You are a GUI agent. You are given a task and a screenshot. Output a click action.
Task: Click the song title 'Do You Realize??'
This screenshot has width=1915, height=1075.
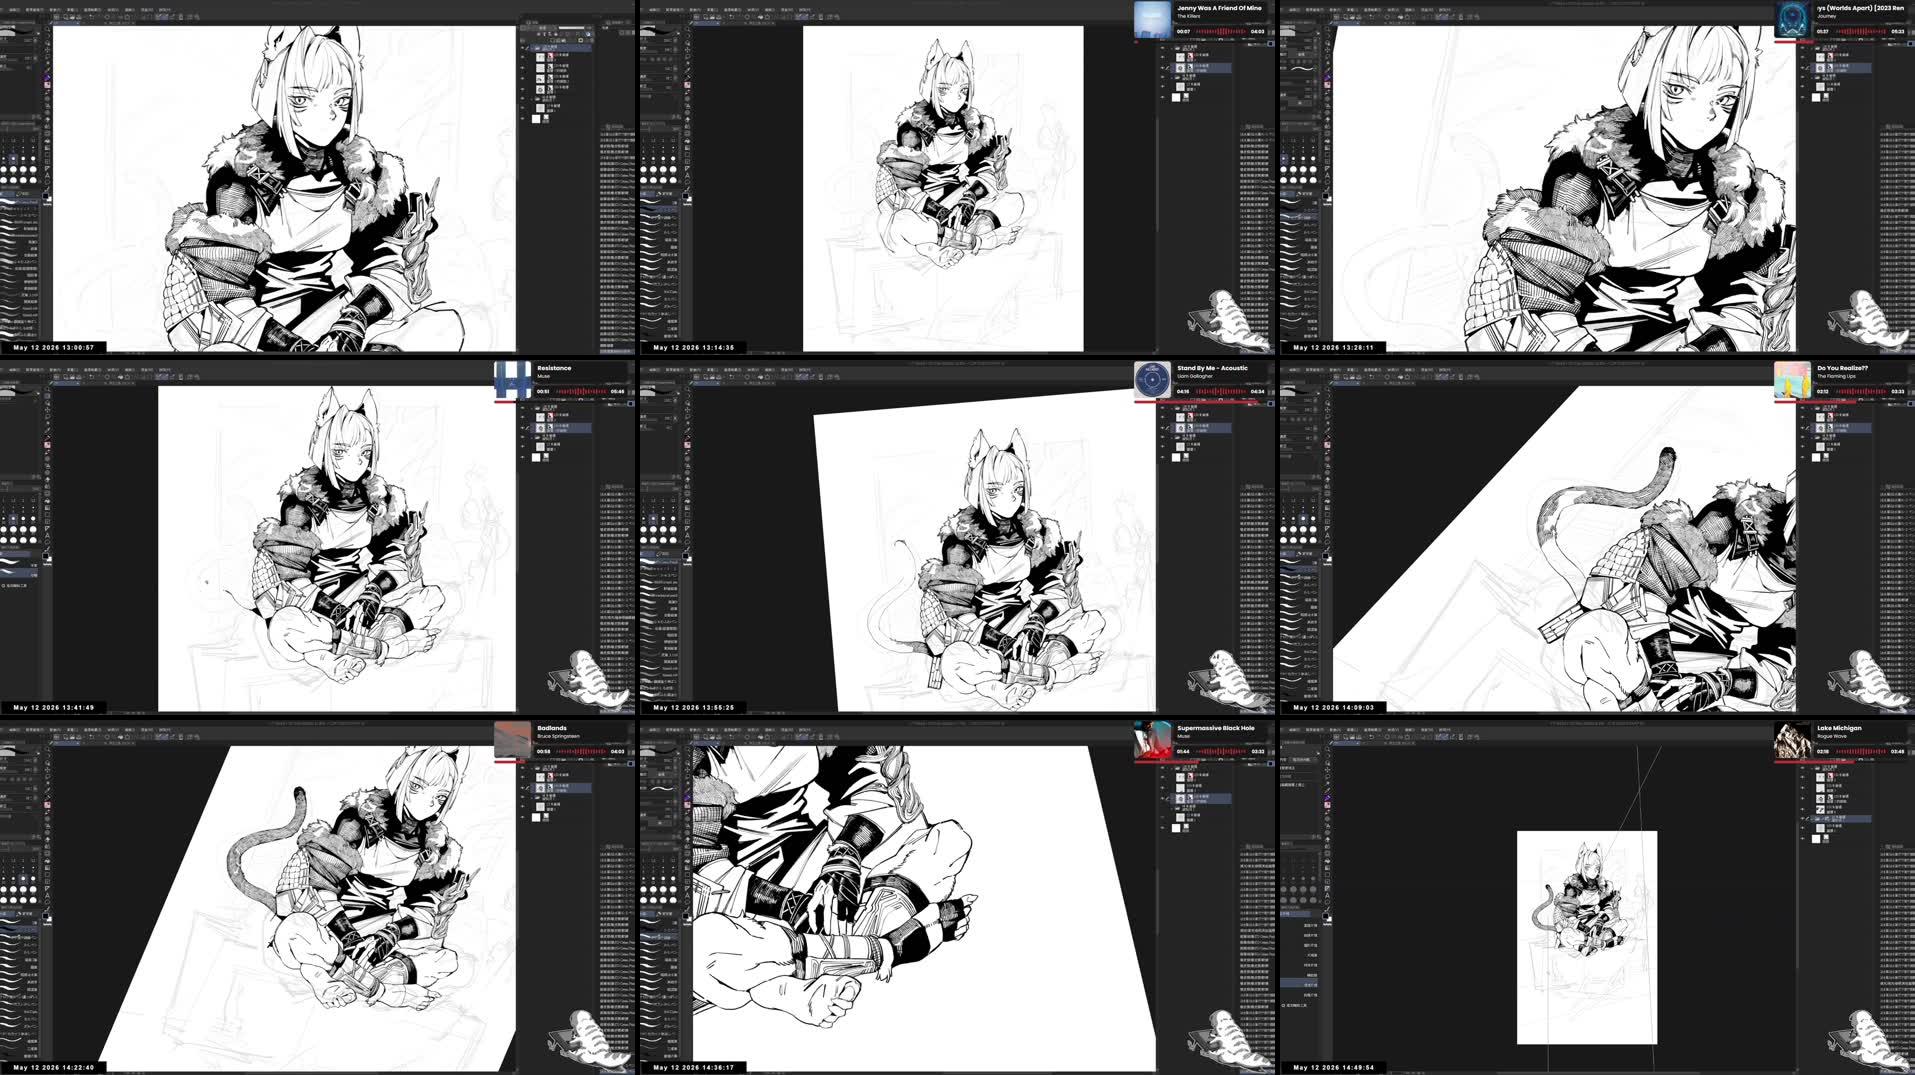(x=1842, y=368)
